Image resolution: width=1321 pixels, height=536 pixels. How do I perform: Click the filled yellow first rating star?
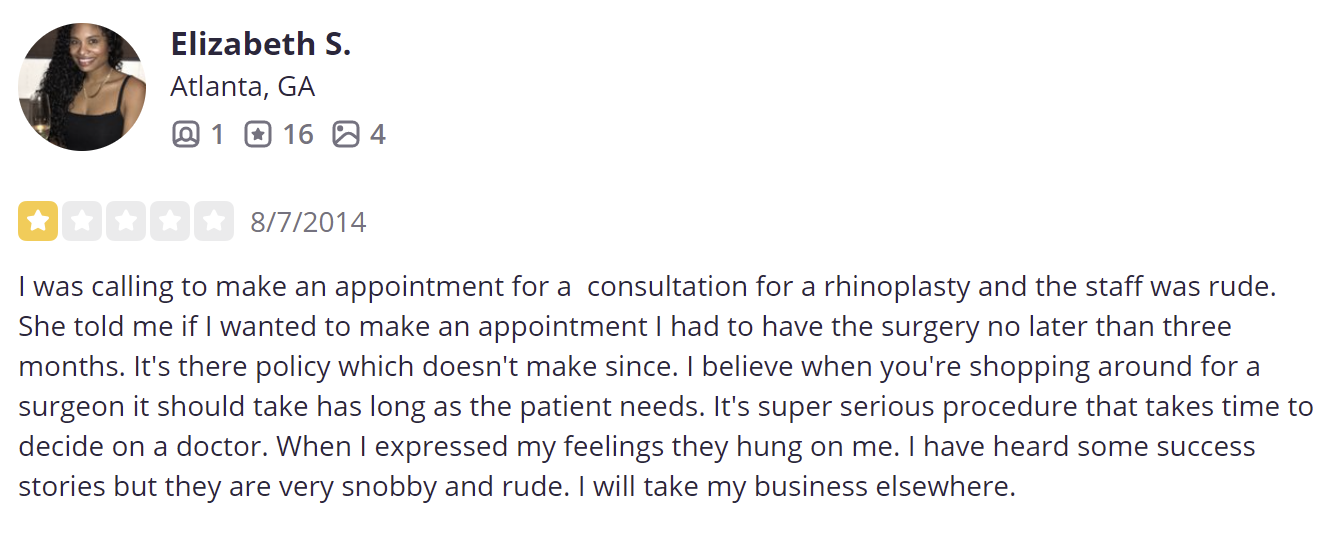coord(38,221)
